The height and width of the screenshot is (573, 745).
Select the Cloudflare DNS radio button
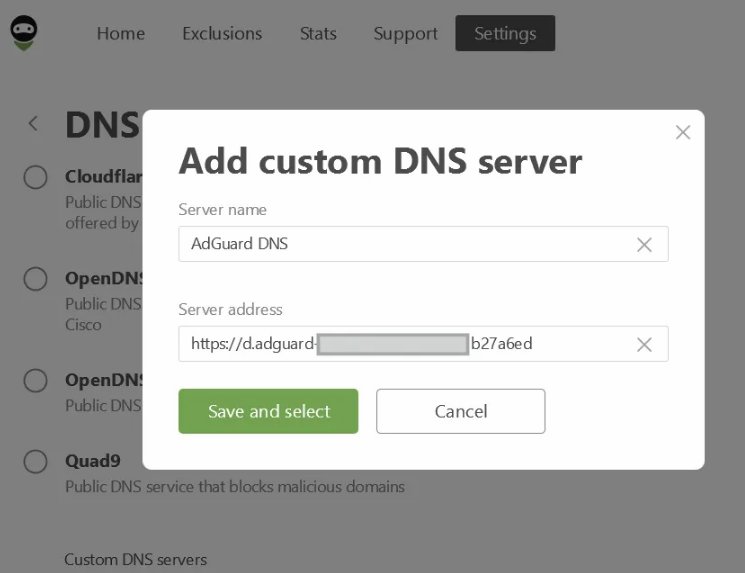pyautogui.click(x=35, y=178)
